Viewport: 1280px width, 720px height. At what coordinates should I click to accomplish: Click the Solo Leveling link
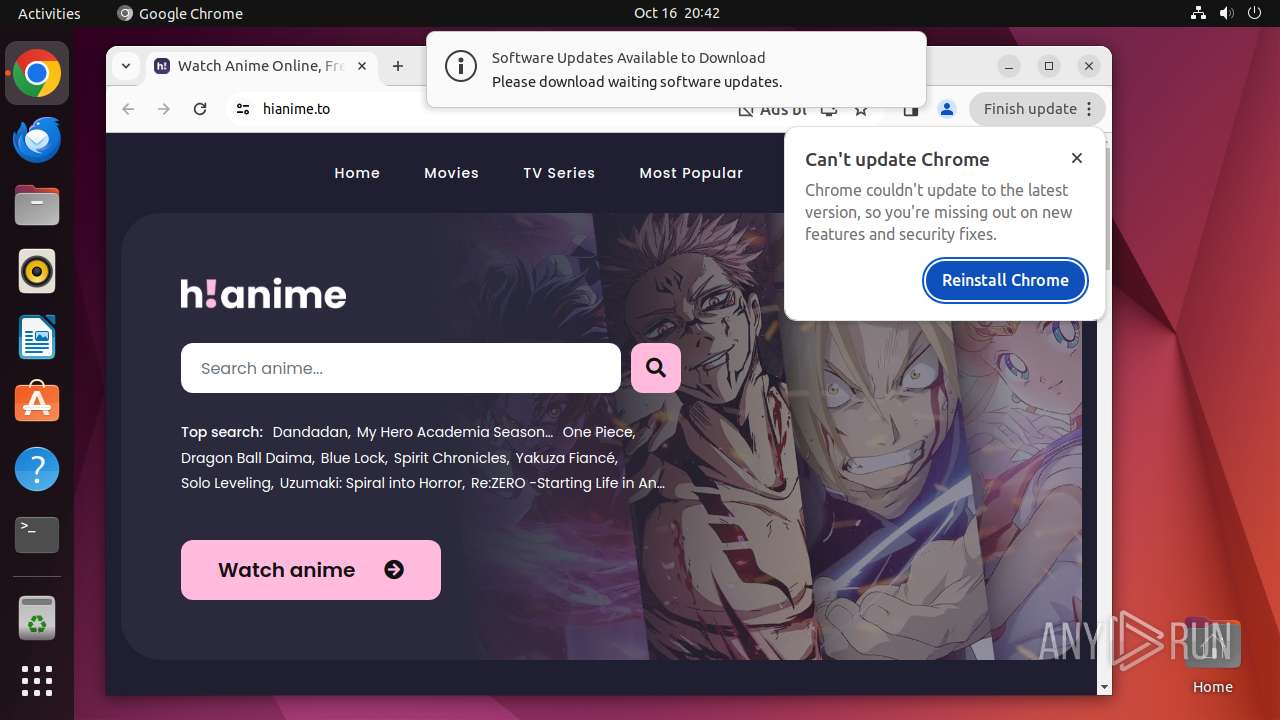pos(227,483)
